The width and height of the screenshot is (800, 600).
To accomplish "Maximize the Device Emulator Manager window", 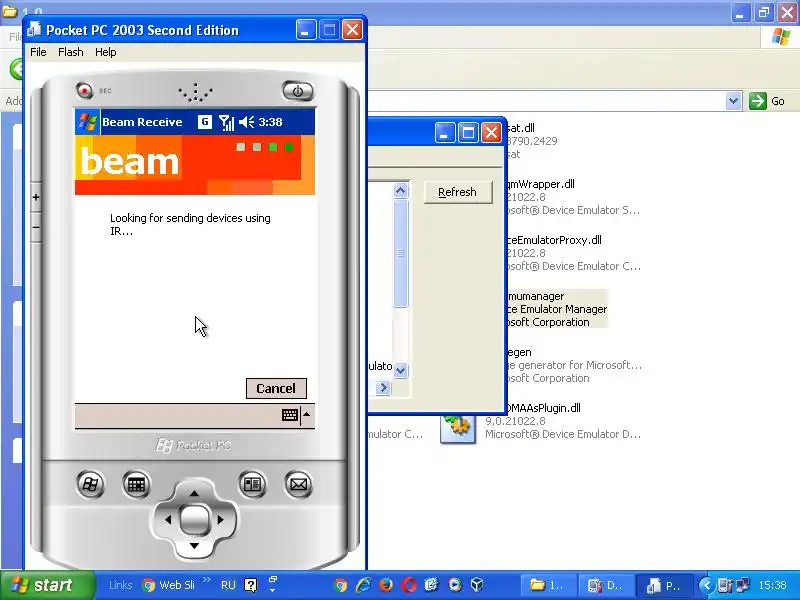I will 468,133.
